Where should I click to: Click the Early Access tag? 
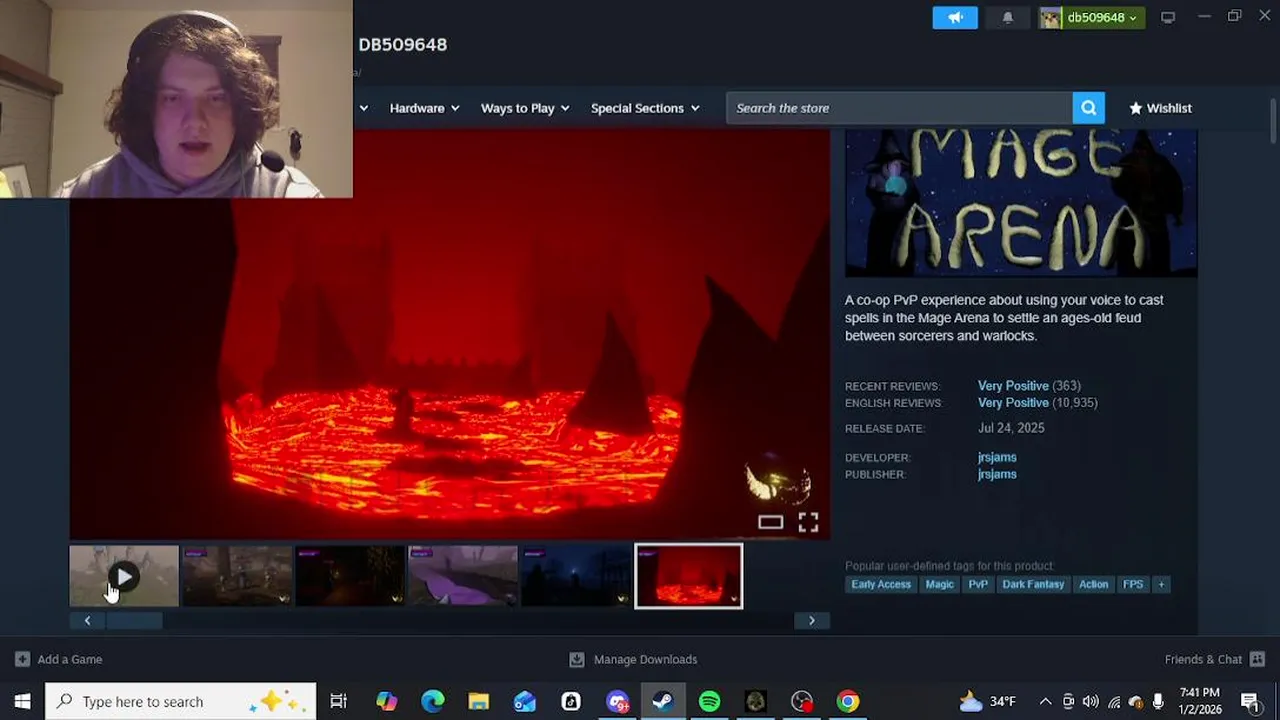[881, 584]
